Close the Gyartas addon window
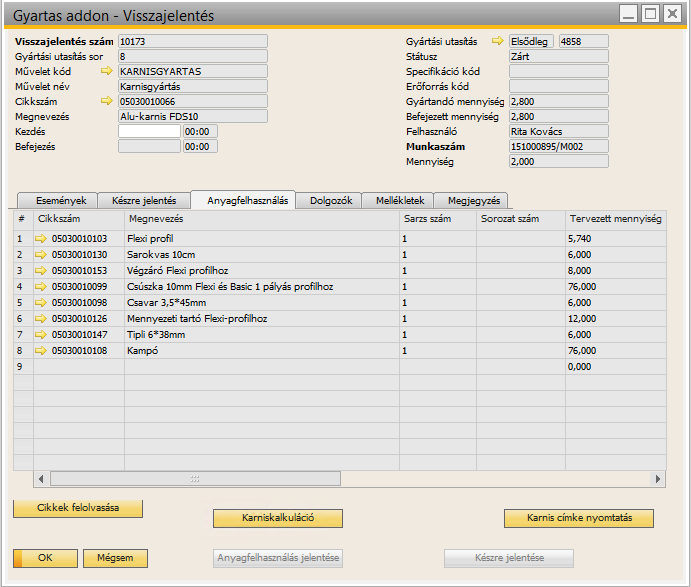Viewport: 691px width, 587px height. pyautogui.click(x=672, y=14)
